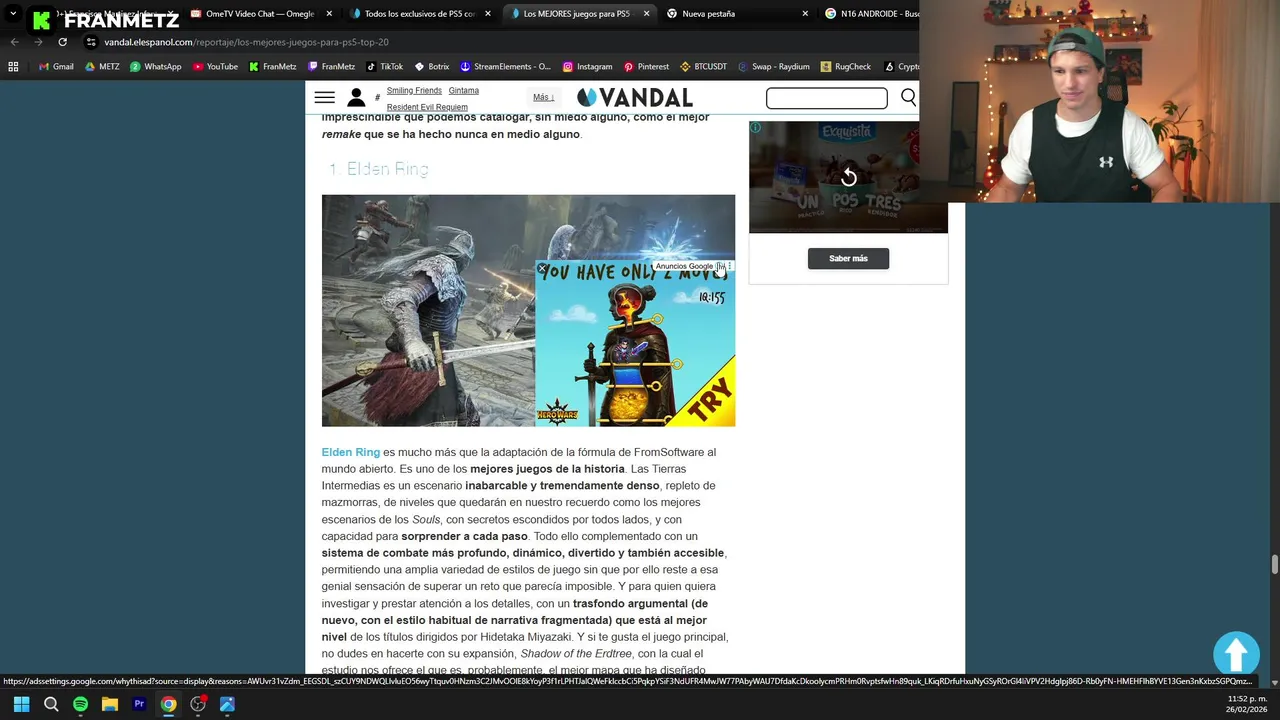This screenshot has height=720, width=1280.
Task: Open the Photos app in the taskbar
Action: (227, 704)
